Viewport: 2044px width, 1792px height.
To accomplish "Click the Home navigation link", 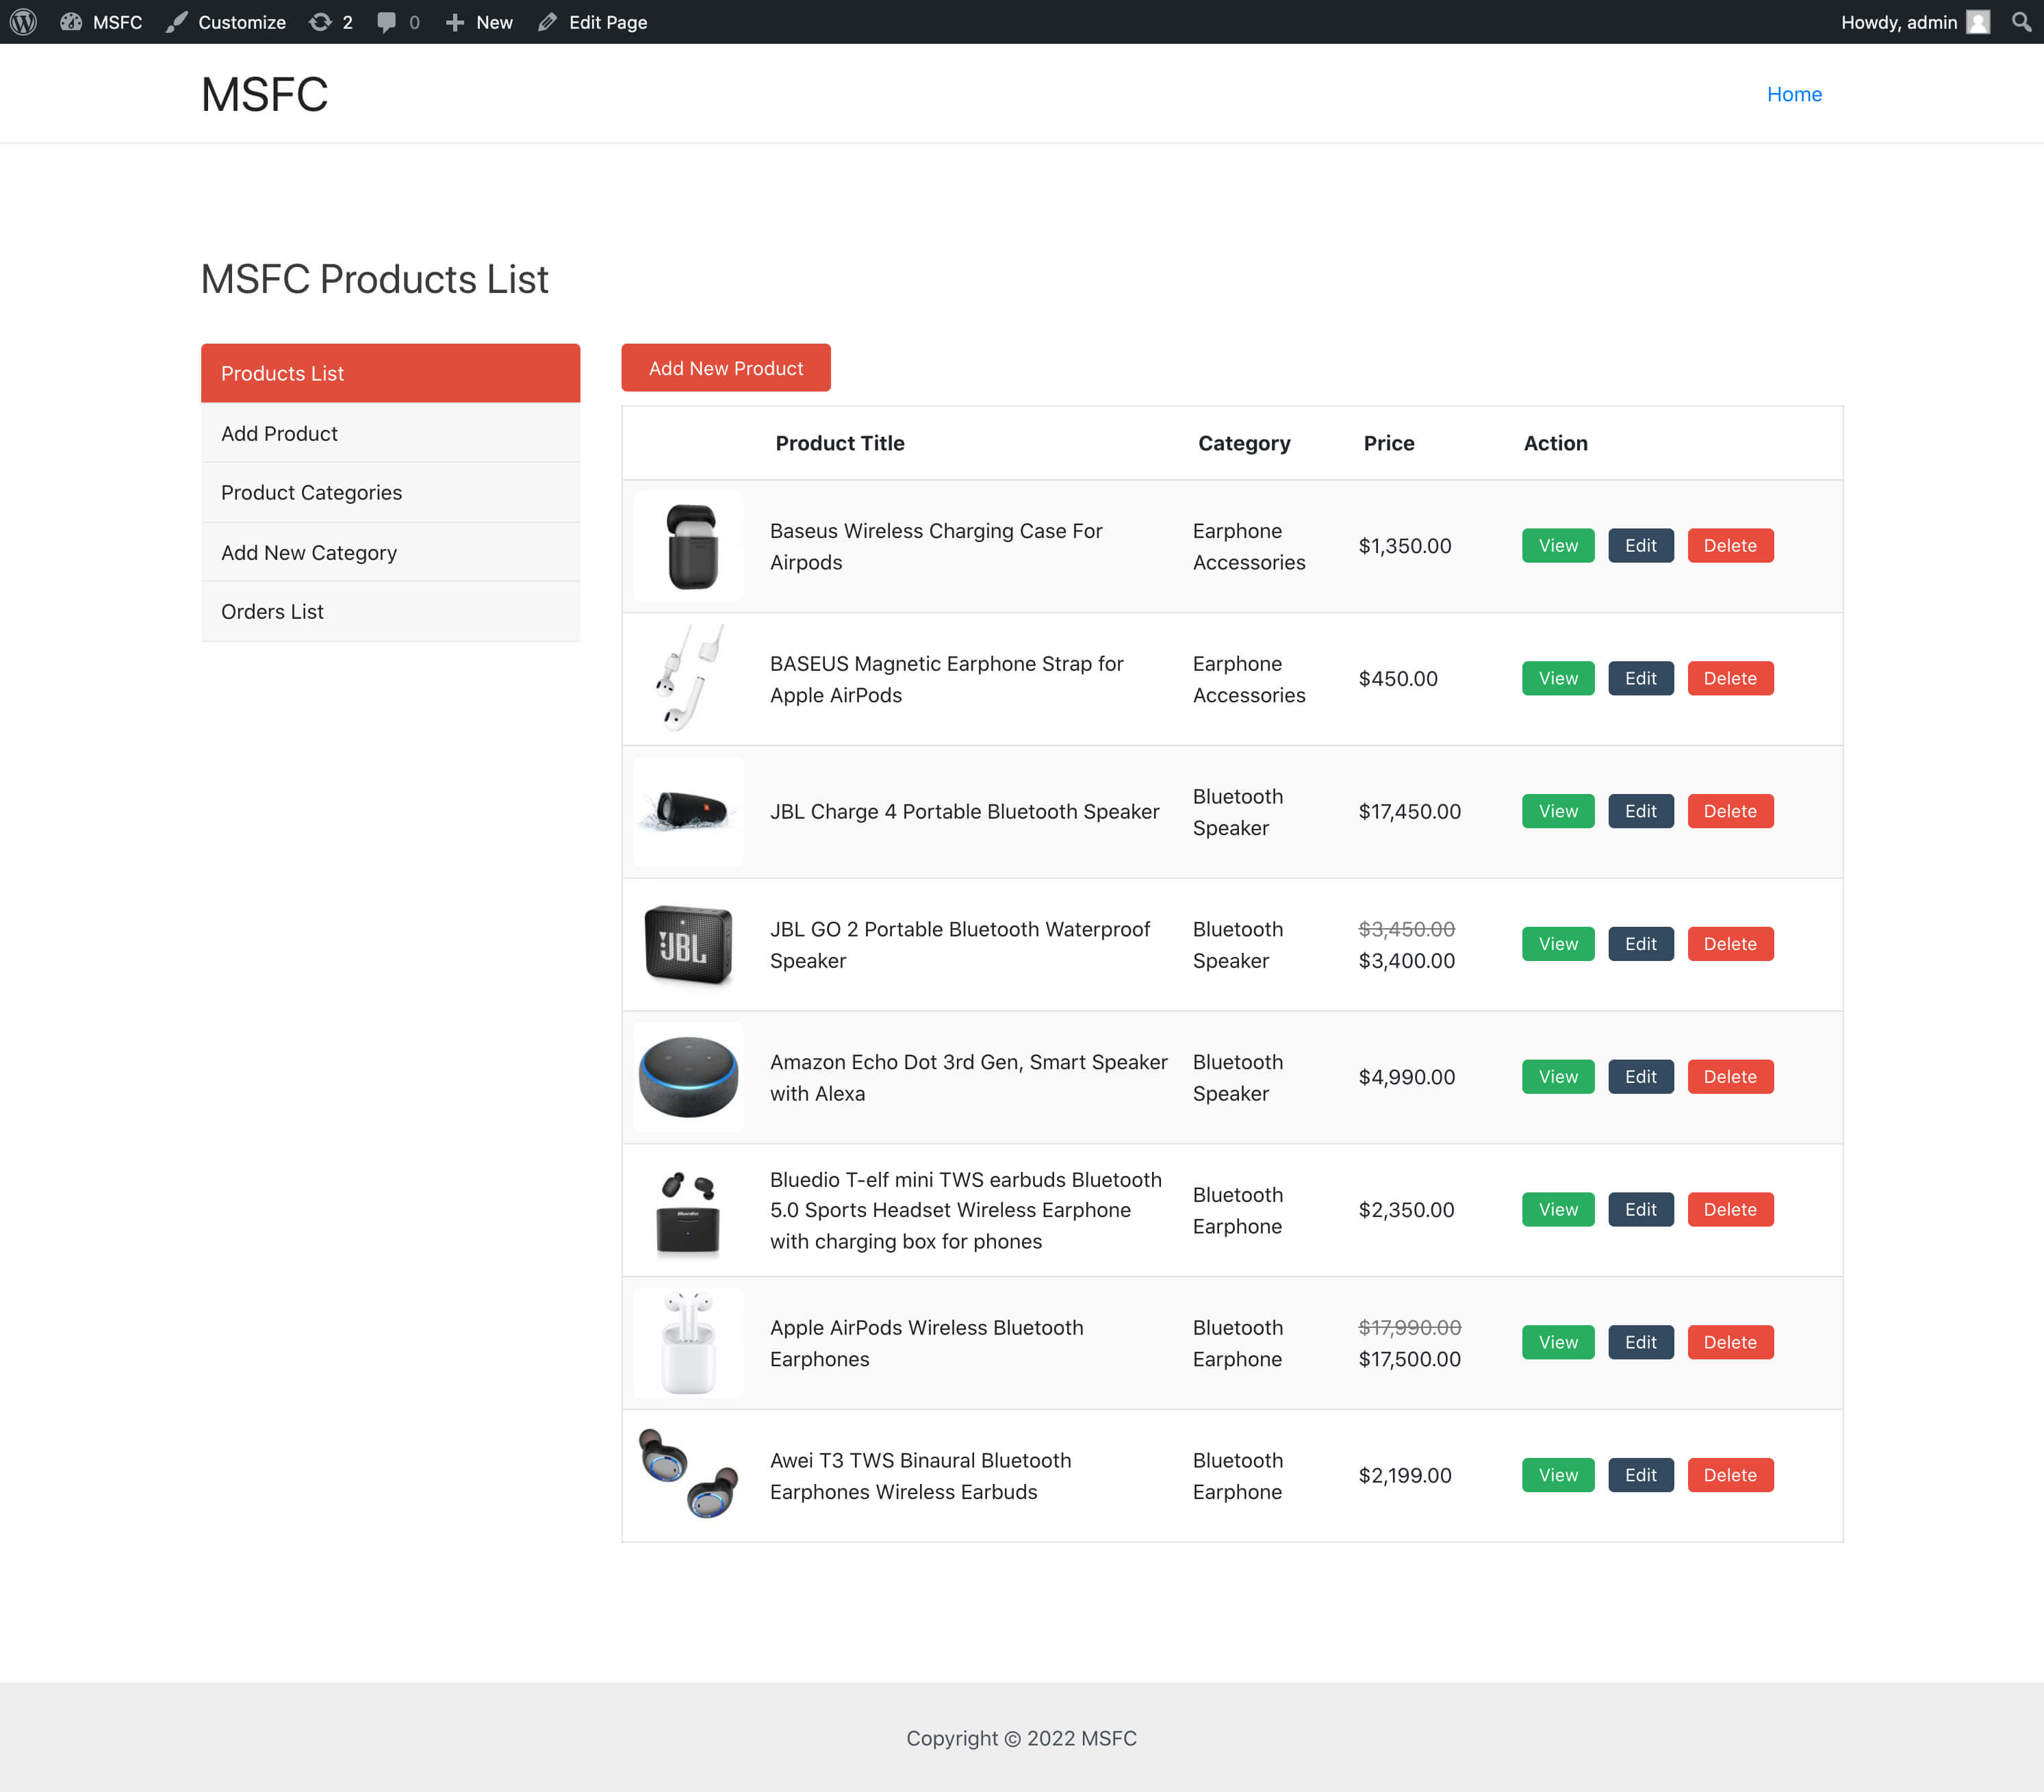I will click(x=1793, y=94).
